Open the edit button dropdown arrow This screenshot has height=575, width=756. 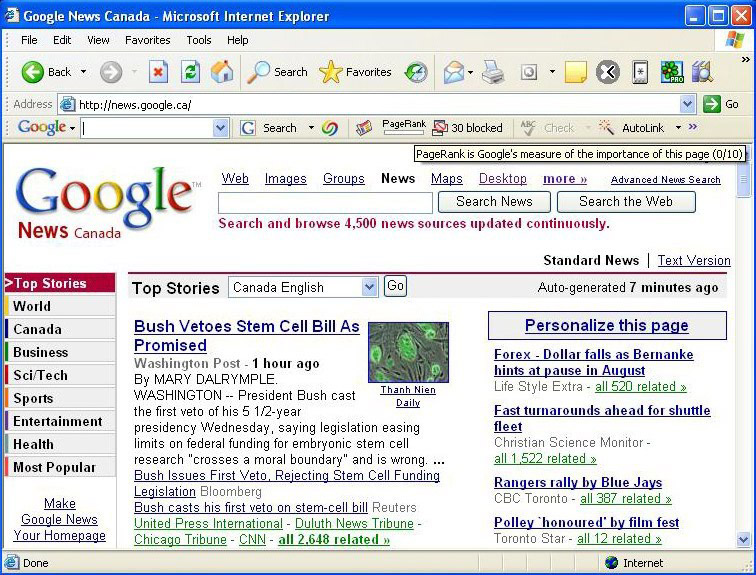(x=552, y=72)
